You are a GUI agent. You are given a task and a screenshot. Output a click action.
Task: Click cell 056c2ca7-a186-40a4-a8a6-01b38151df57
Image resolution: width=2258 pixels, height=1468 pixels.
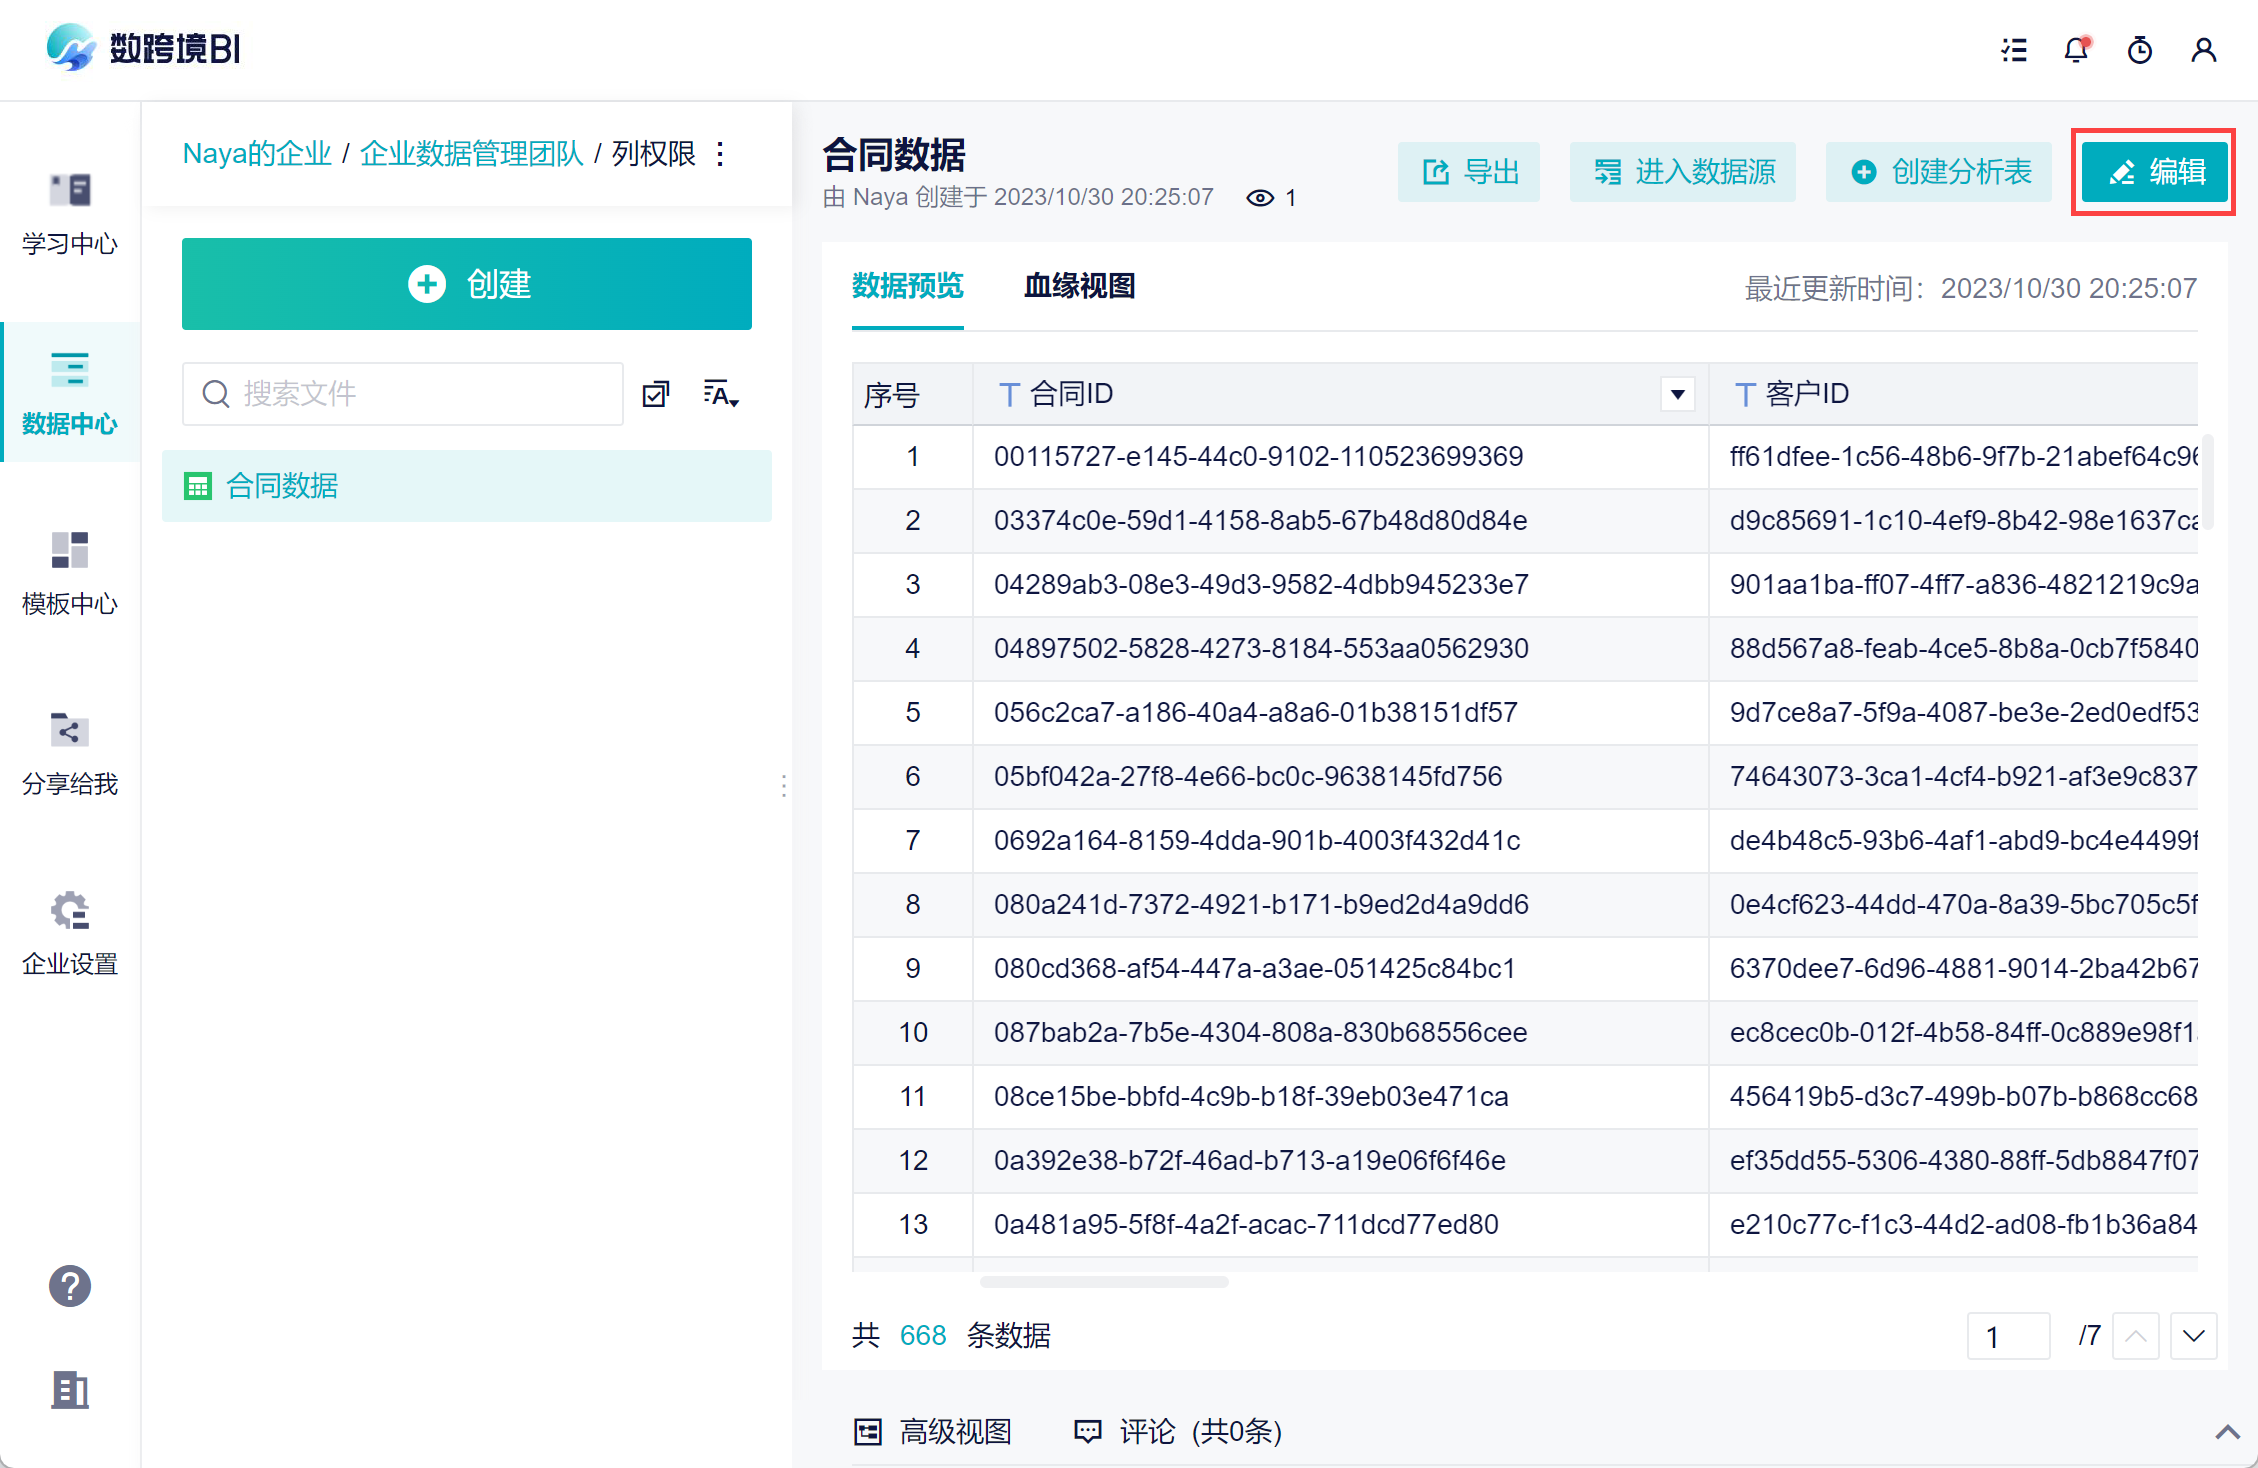coord(1341,713)
